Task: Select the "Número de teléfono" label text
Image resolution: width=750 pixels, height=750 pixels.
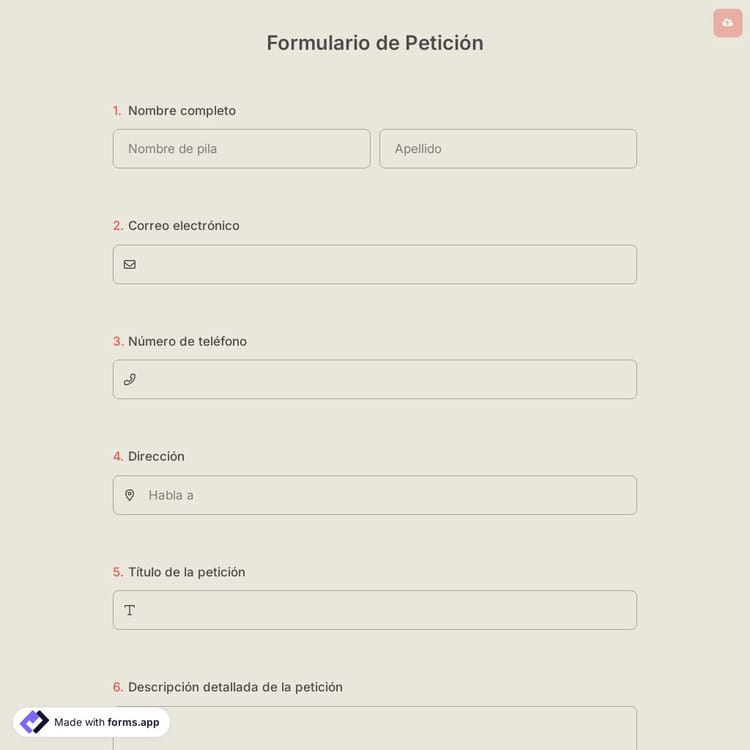Action: [x=187, y=341]
